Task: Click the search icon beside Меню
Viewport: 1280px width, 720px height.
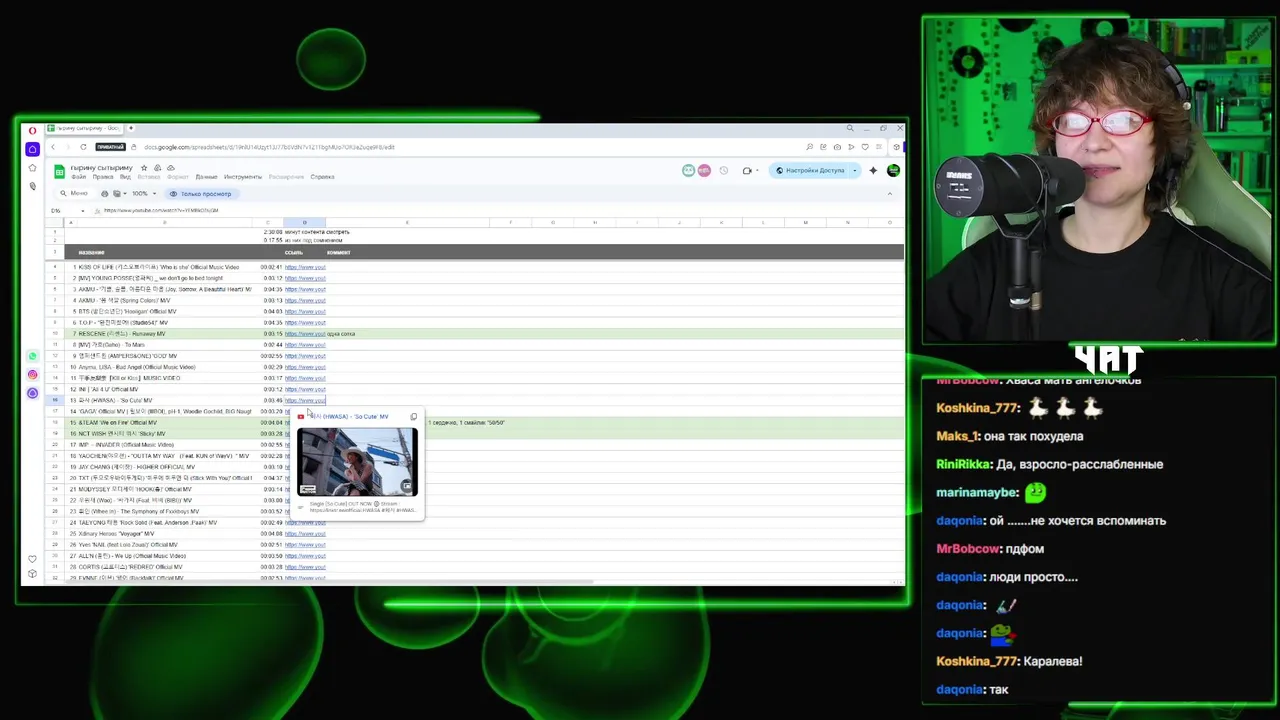Action: pos(63,193)
